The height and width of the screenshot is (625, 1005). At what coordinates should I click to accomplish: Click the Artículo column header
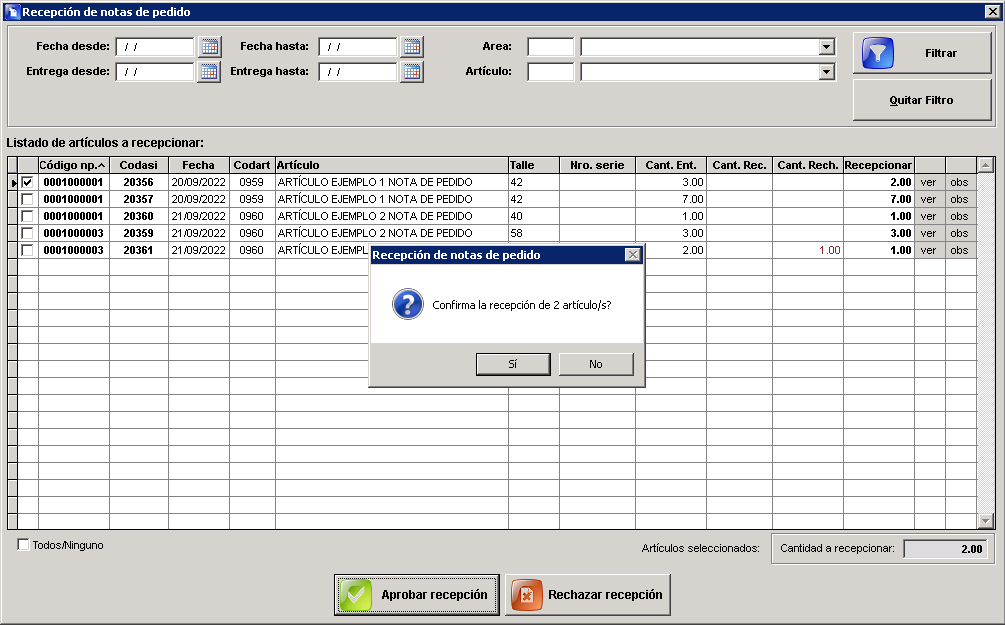tap(392, 165)
